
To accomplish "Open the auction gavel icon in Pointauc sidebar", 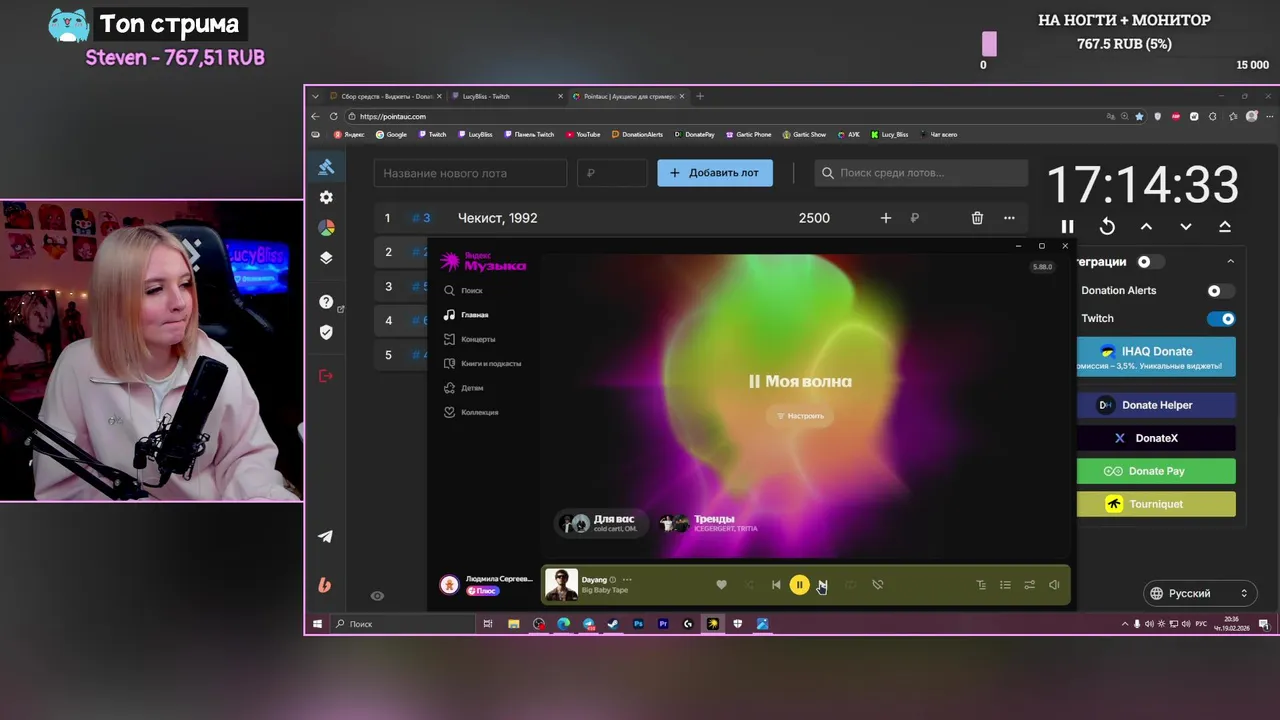I will click(x=326, y=167).
